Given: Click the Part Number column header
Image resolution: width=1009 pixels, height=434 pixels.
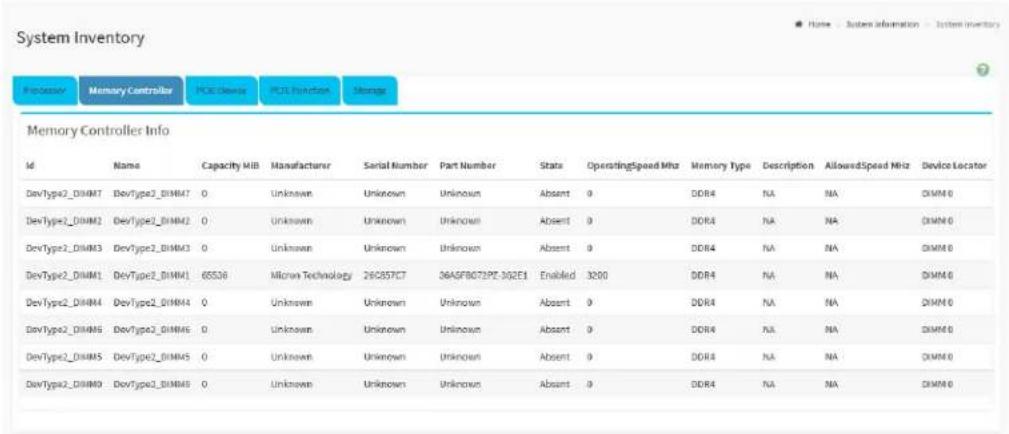Looking at the screenshot, I should [468, 165].
